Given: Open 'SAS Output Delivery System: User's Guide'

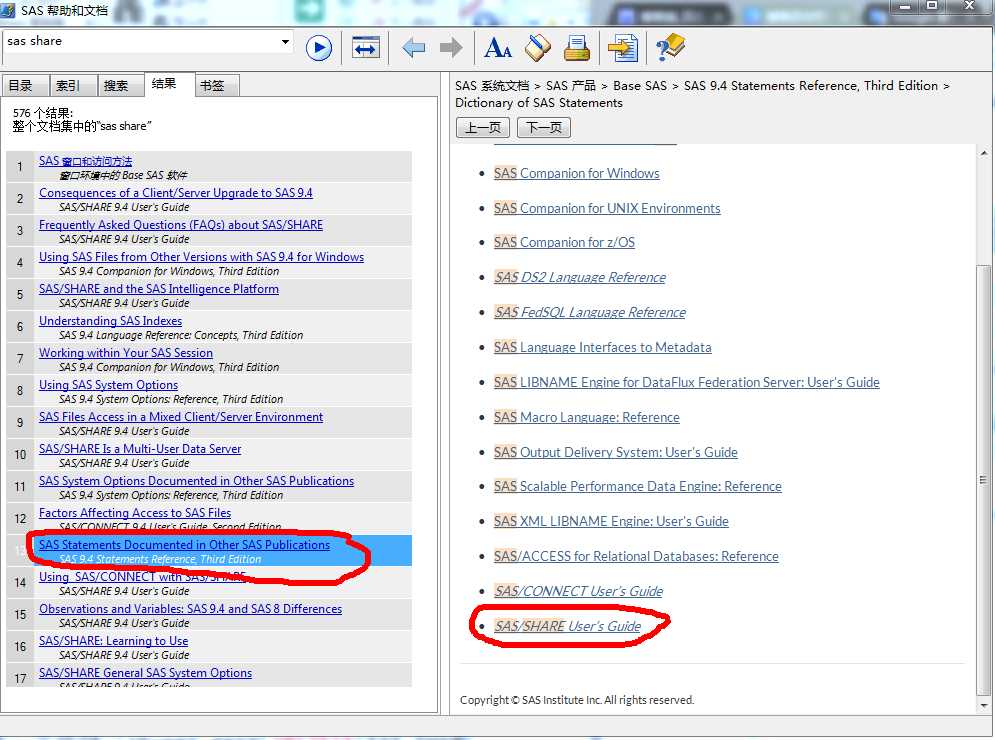Looking at the screenshot, I should point(616,452).
